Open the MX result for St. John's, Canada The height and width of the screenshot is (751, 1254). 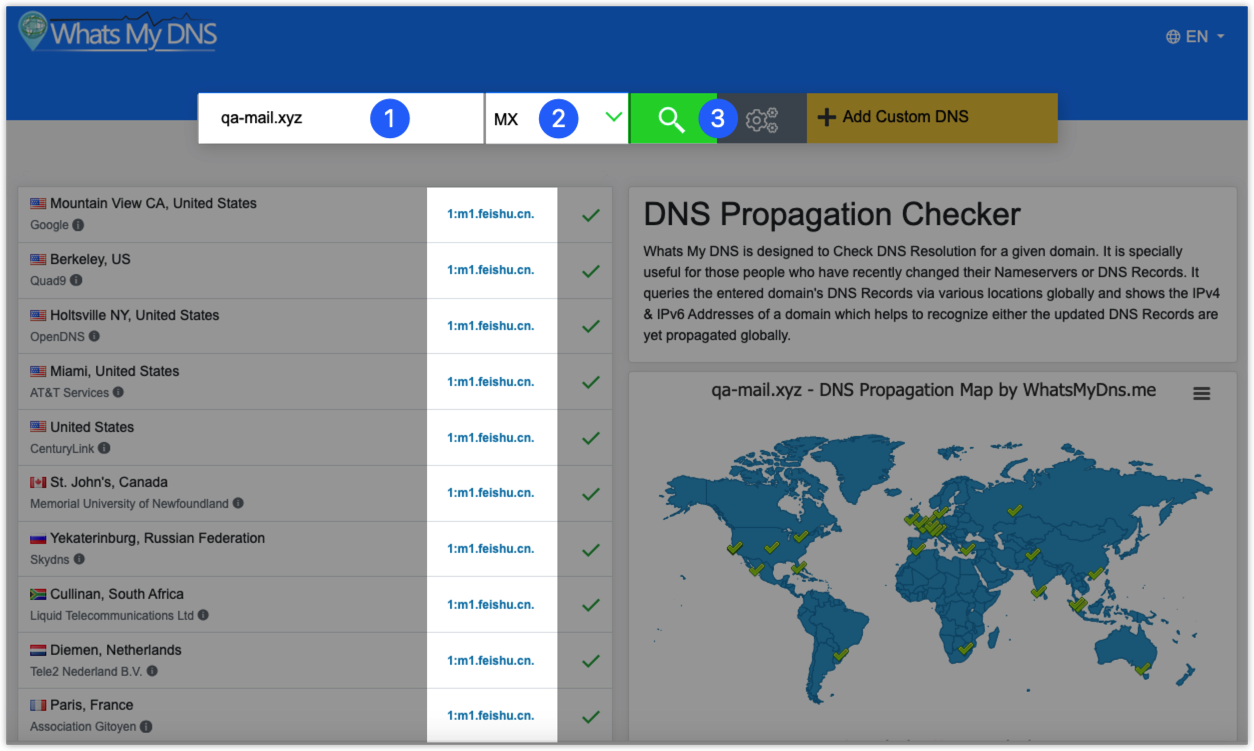491,493
